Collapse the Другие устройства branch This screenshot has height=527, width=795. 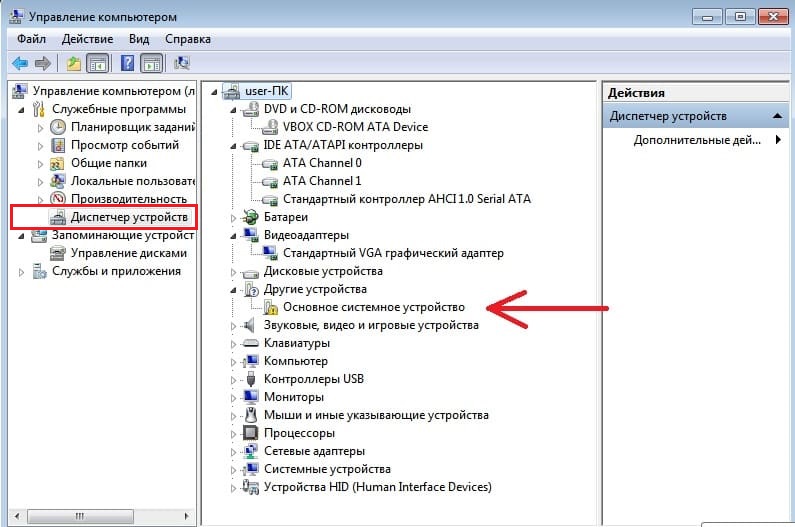pos(233,290)
